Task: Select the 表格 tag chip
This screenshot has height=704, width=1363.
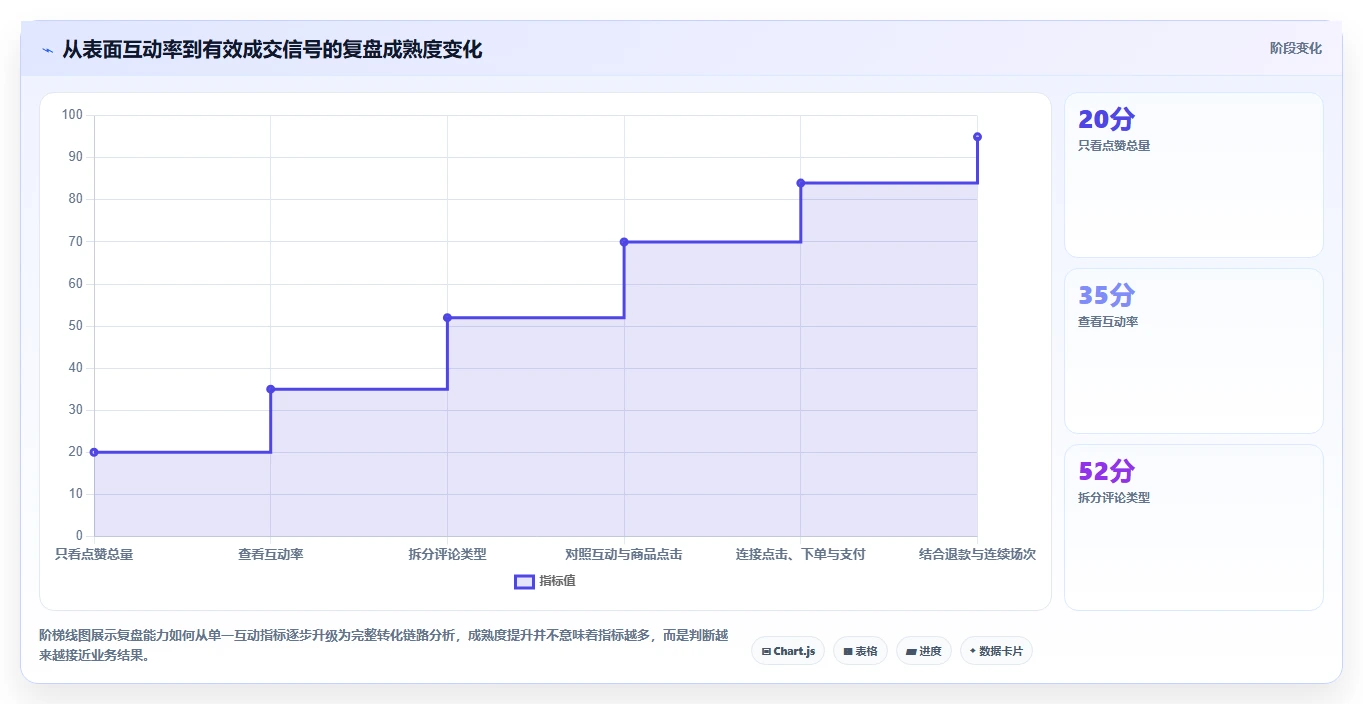Action: coord(860,651)
